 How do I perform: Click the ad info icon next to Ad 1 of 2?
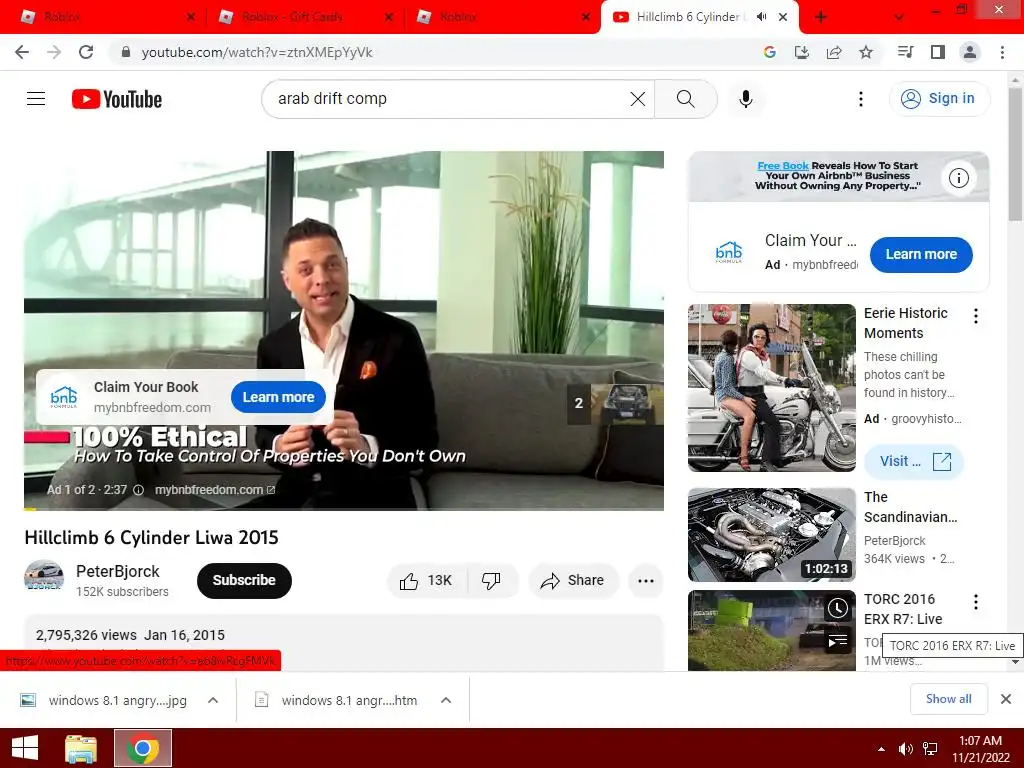click(138, 490)
